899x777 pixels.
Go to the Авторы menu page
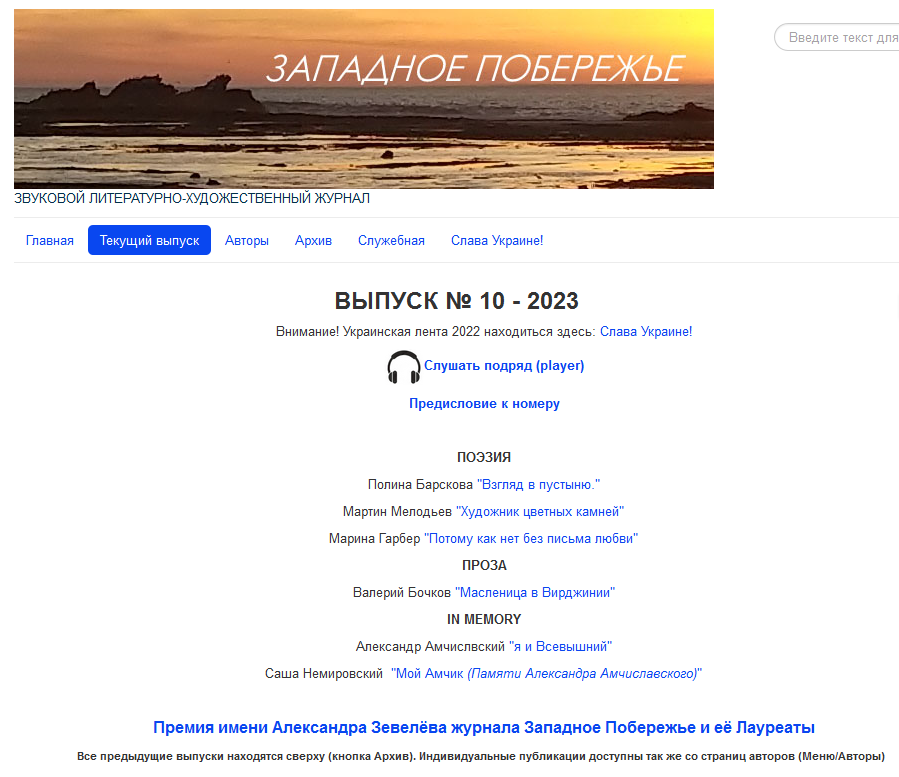(x=247, y=240)
